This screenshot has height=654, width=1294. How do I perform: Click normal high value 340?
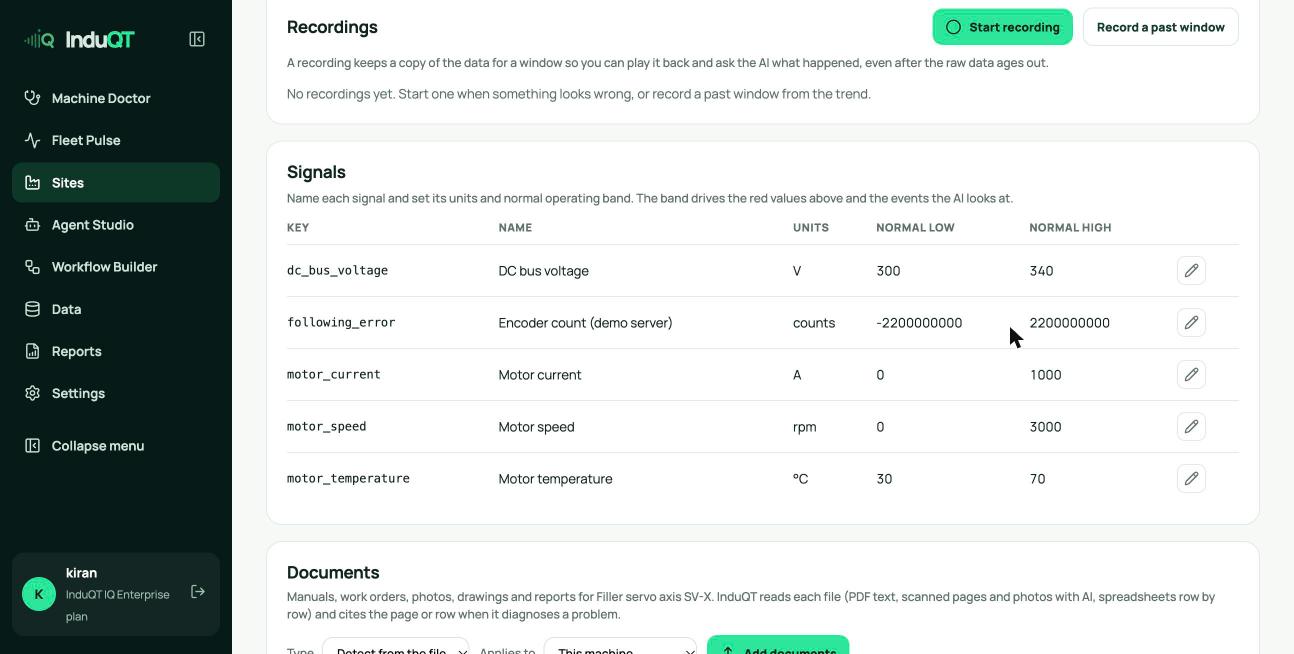tap(1041, 271)
